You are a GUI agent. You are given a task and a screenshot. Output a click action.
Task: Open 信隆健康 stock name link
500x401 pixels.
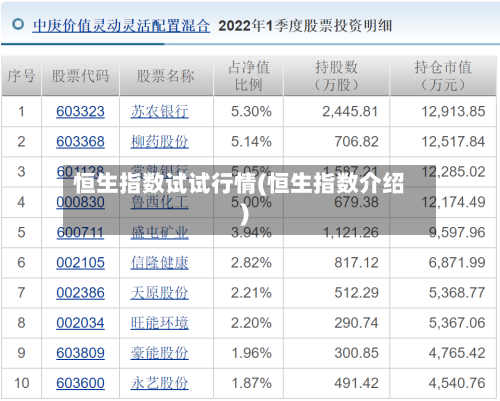tap(159, 263)
